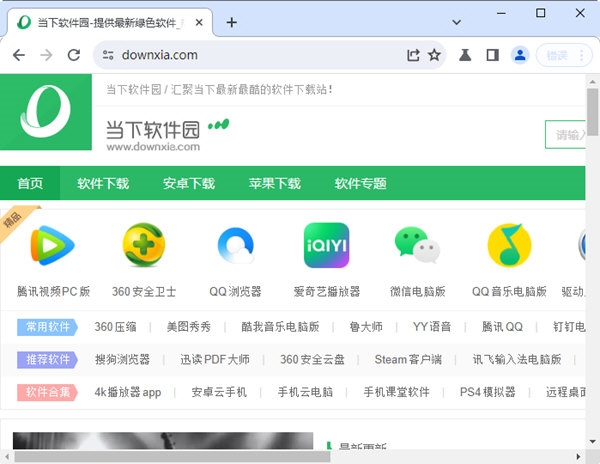Open a new tab with plus button

click(x=232, y=23)
